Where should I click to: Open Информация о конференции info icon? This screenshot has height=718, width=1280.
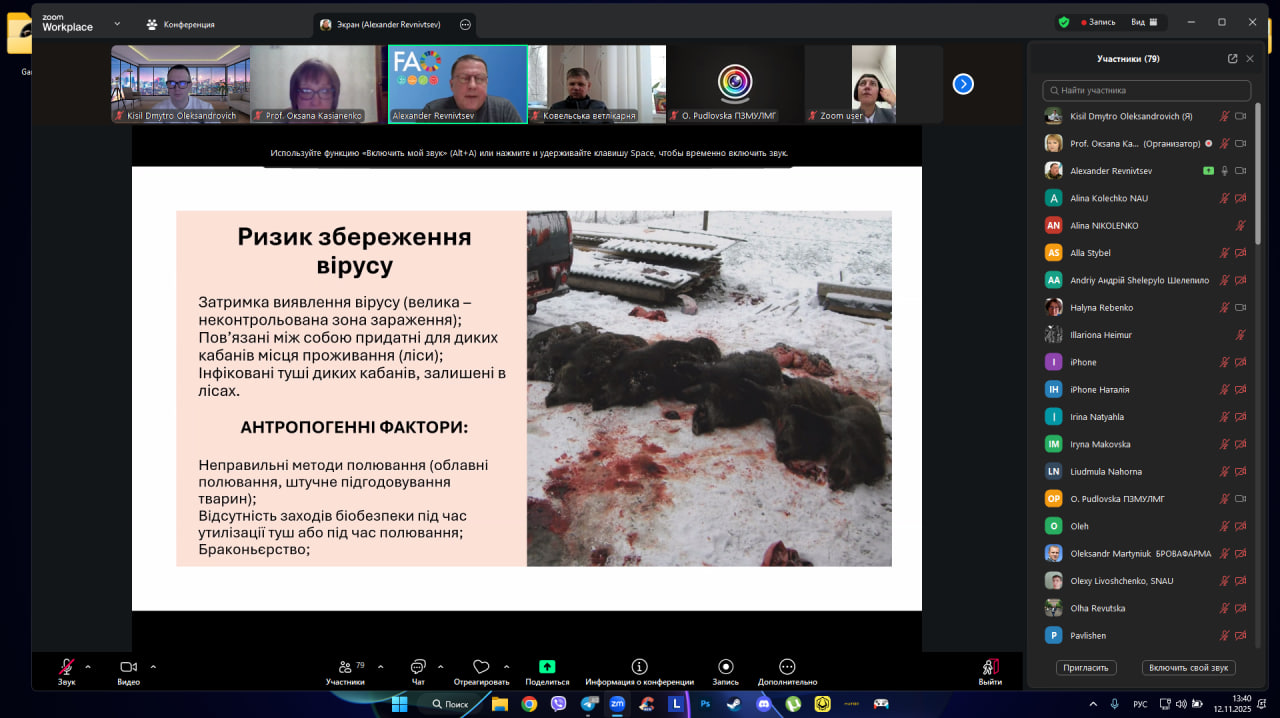(639, 667)
